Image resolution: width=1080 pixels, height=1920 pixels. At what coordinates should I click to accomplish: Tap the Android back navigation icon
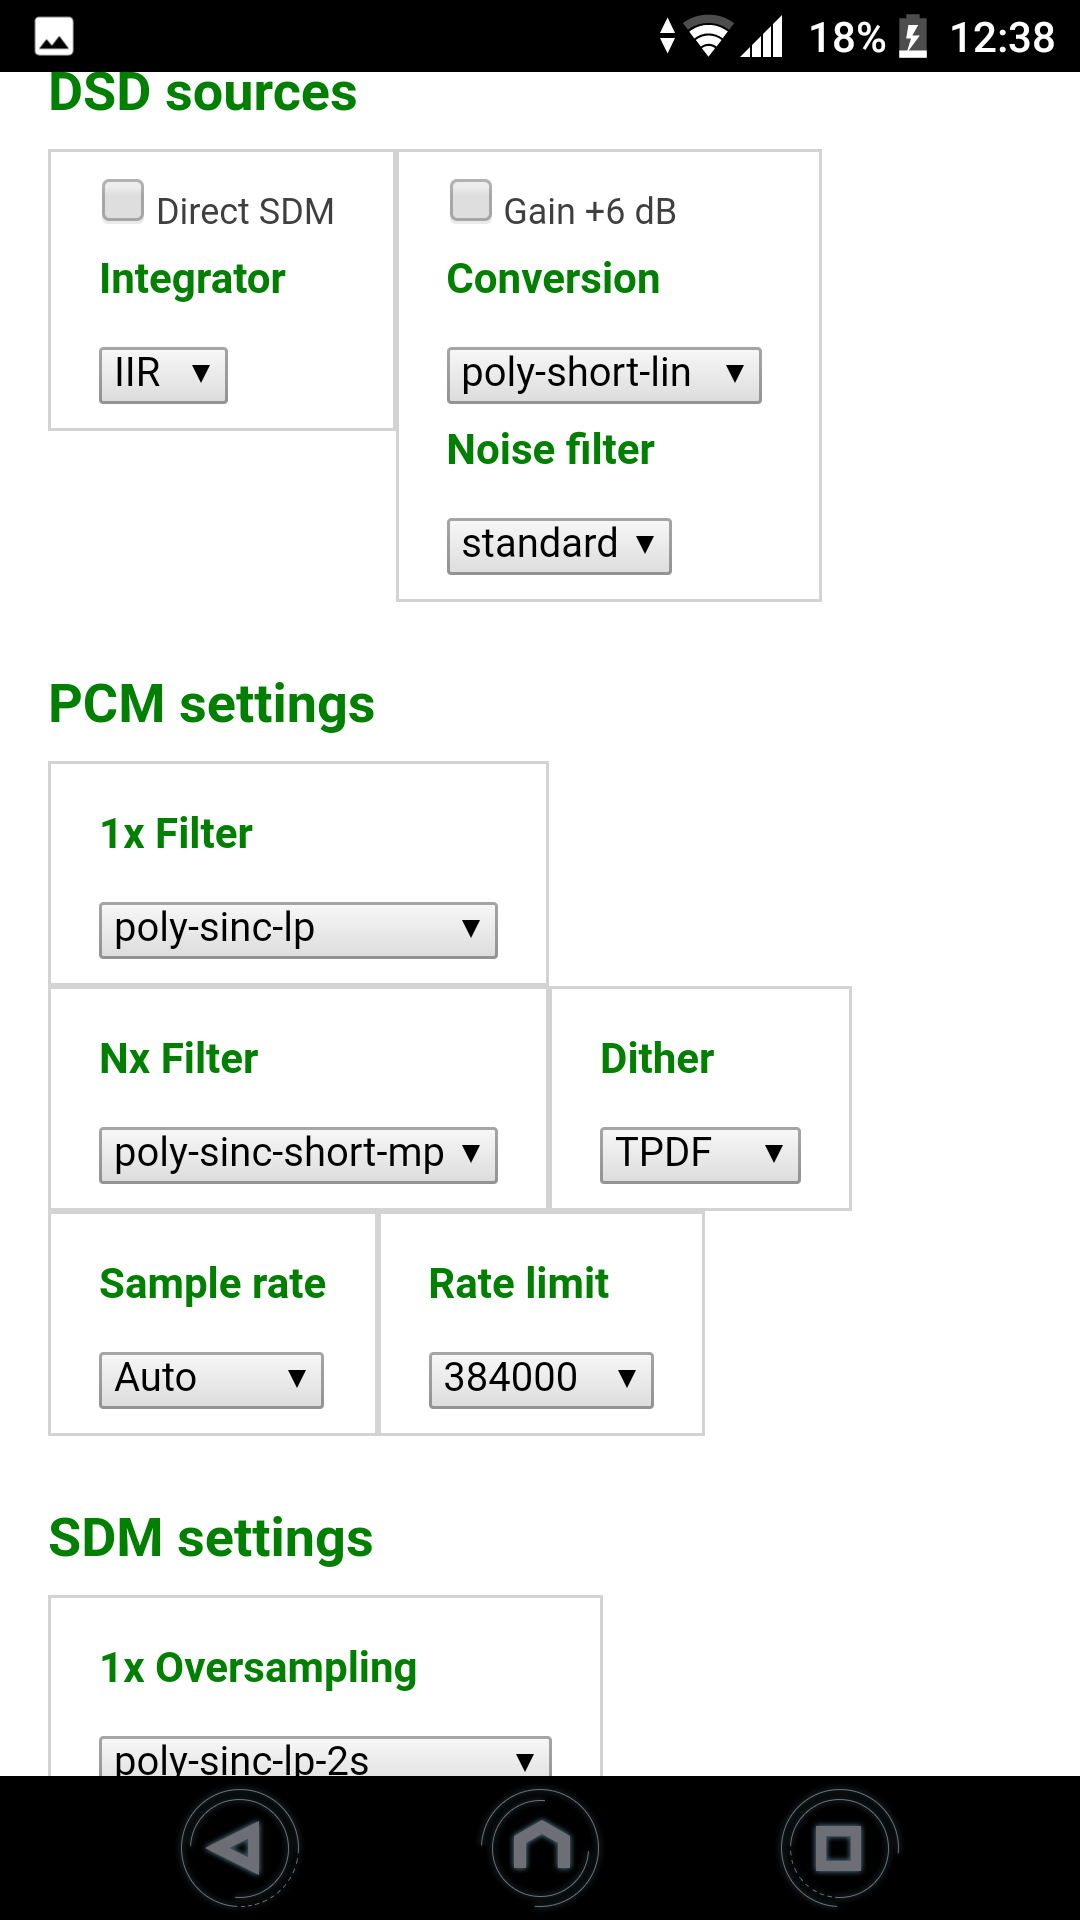[x=240, y=1847]
